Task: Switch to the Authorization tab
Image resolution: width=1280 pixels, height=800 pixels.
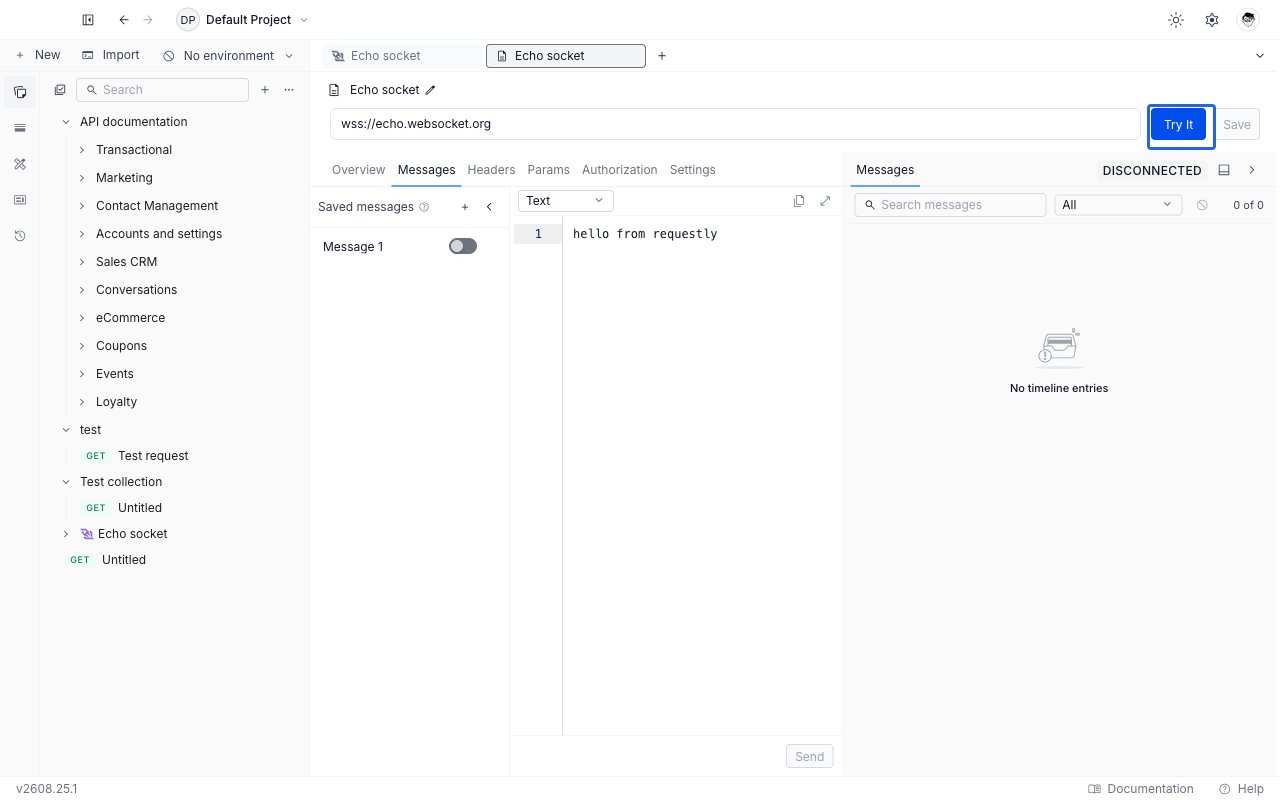Action: pos(620,170)
